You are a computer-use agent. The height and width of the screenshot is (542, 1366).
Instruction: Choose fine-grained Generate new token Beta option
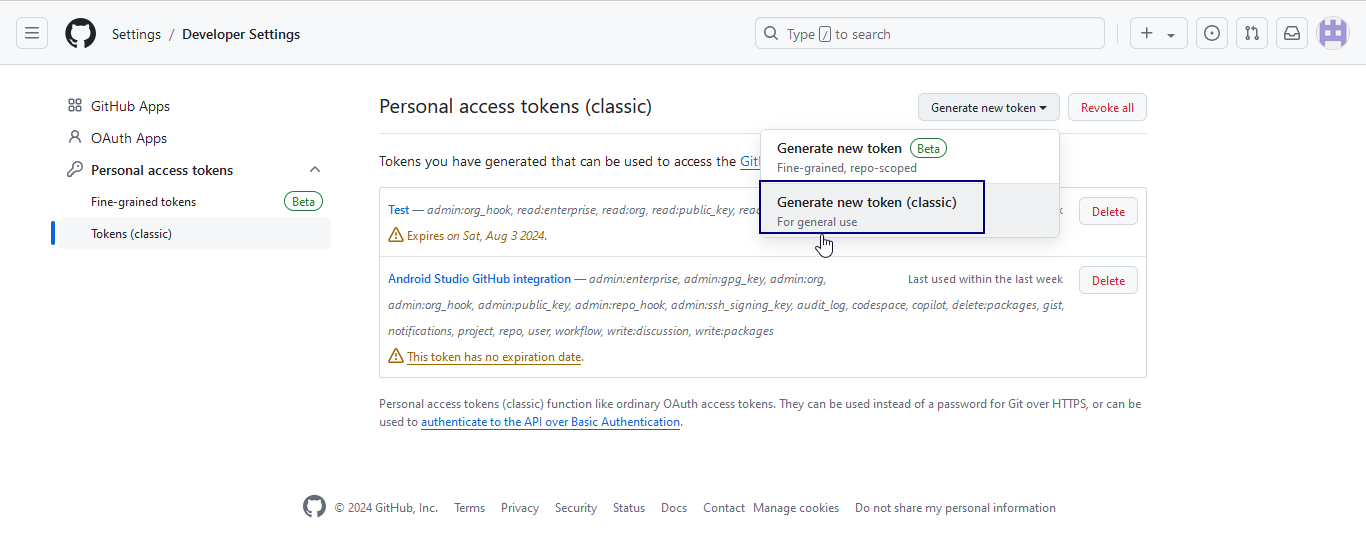point(909,157)
